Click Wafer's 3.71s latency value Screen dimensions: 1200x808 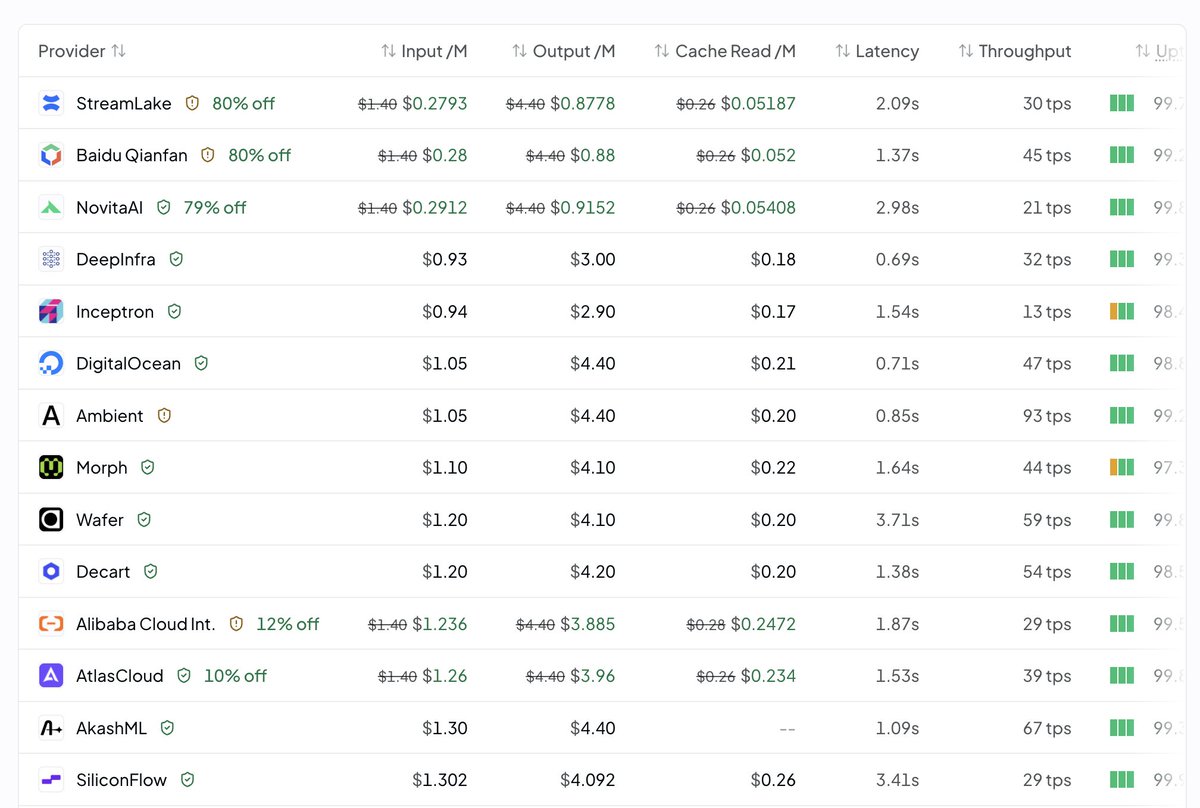coord(897,519)
